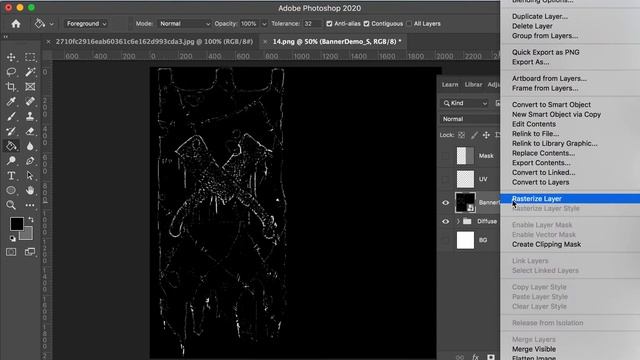Click the lock position icon

pos(486,135)
